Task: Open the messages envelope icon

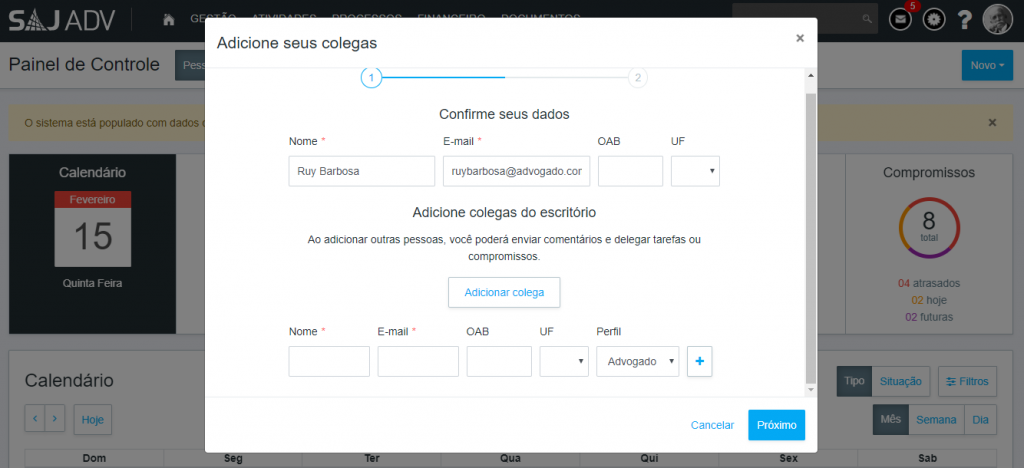Action: (901, 20)
